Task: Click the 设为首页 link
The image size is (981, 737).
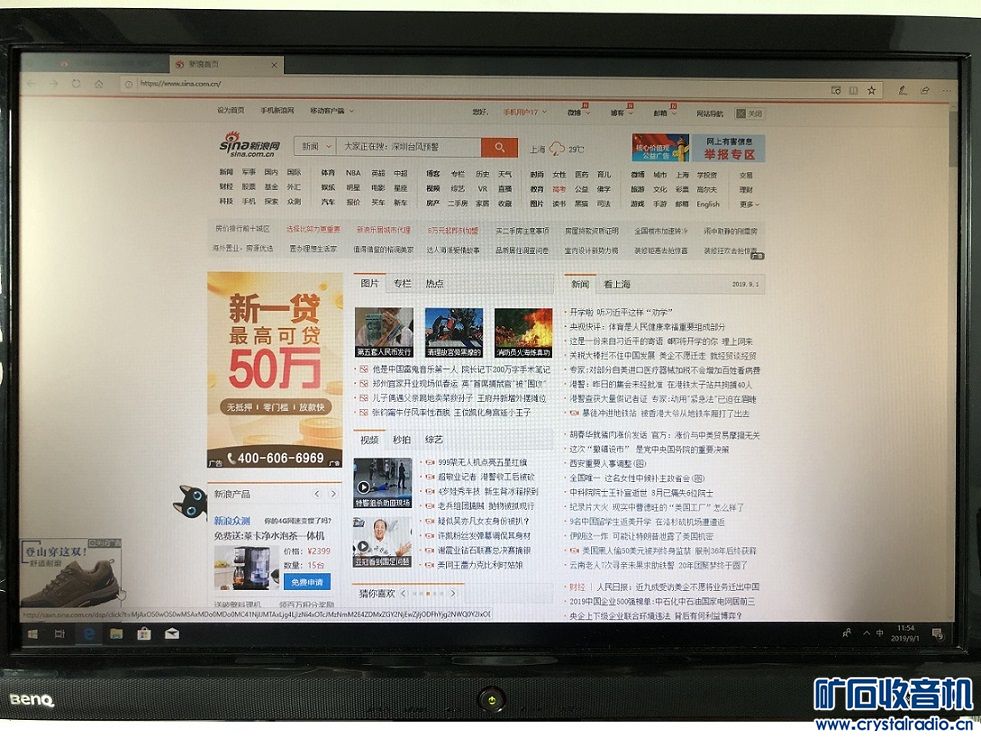Action: click(230, 110)
